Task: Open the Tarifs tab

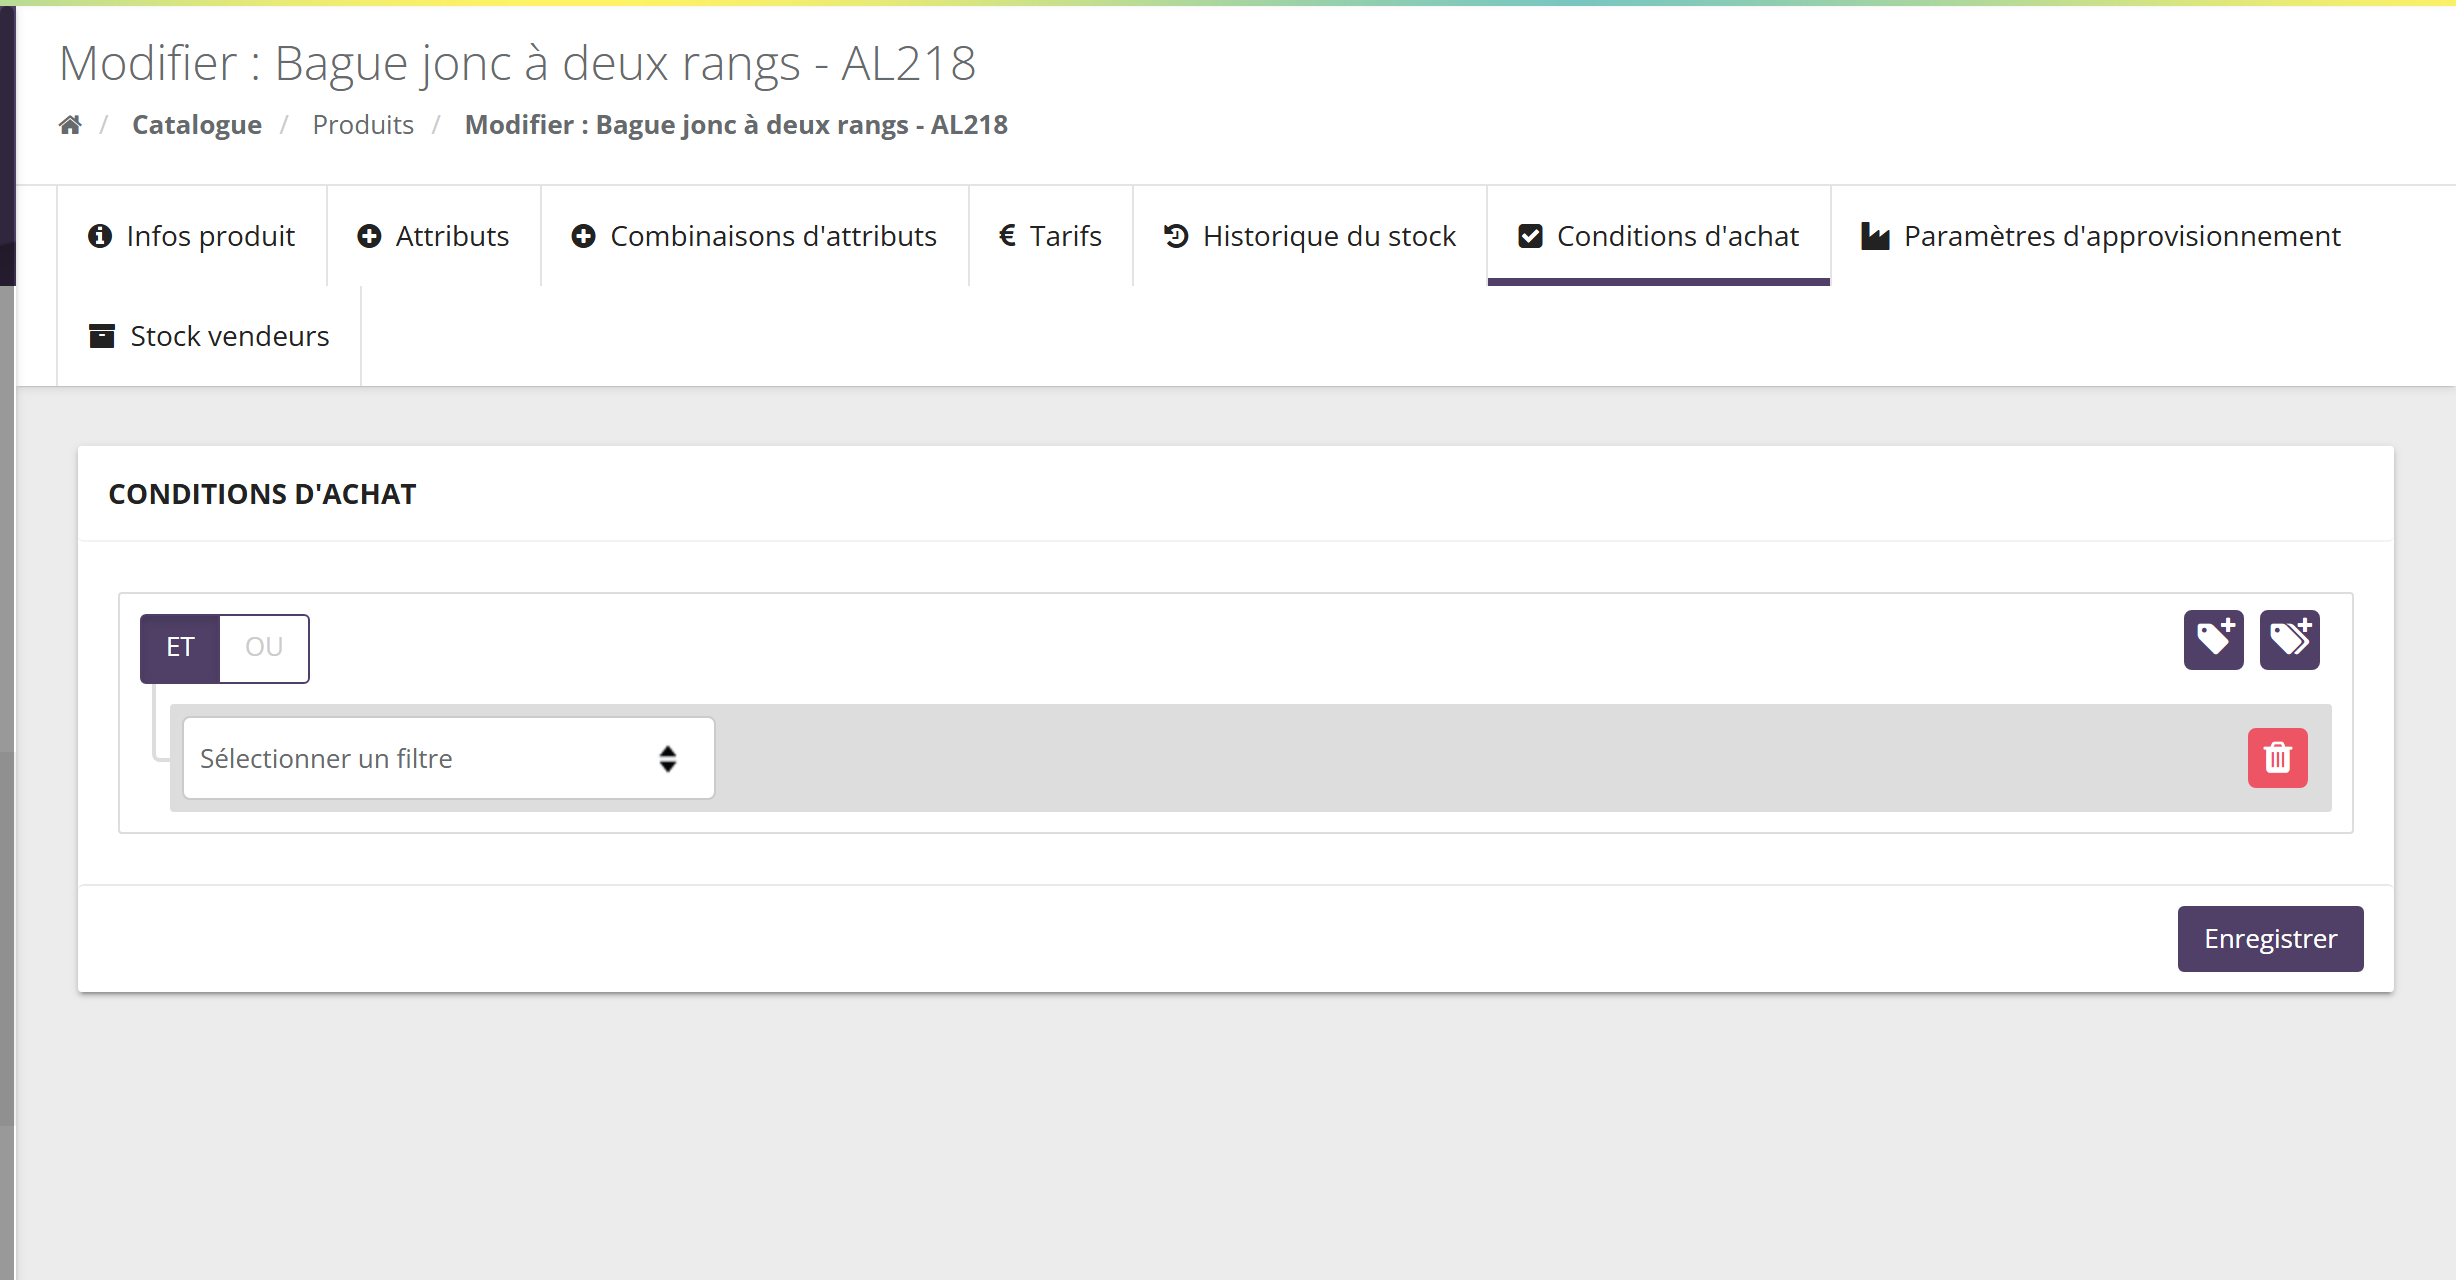Action: point(1051,236)
